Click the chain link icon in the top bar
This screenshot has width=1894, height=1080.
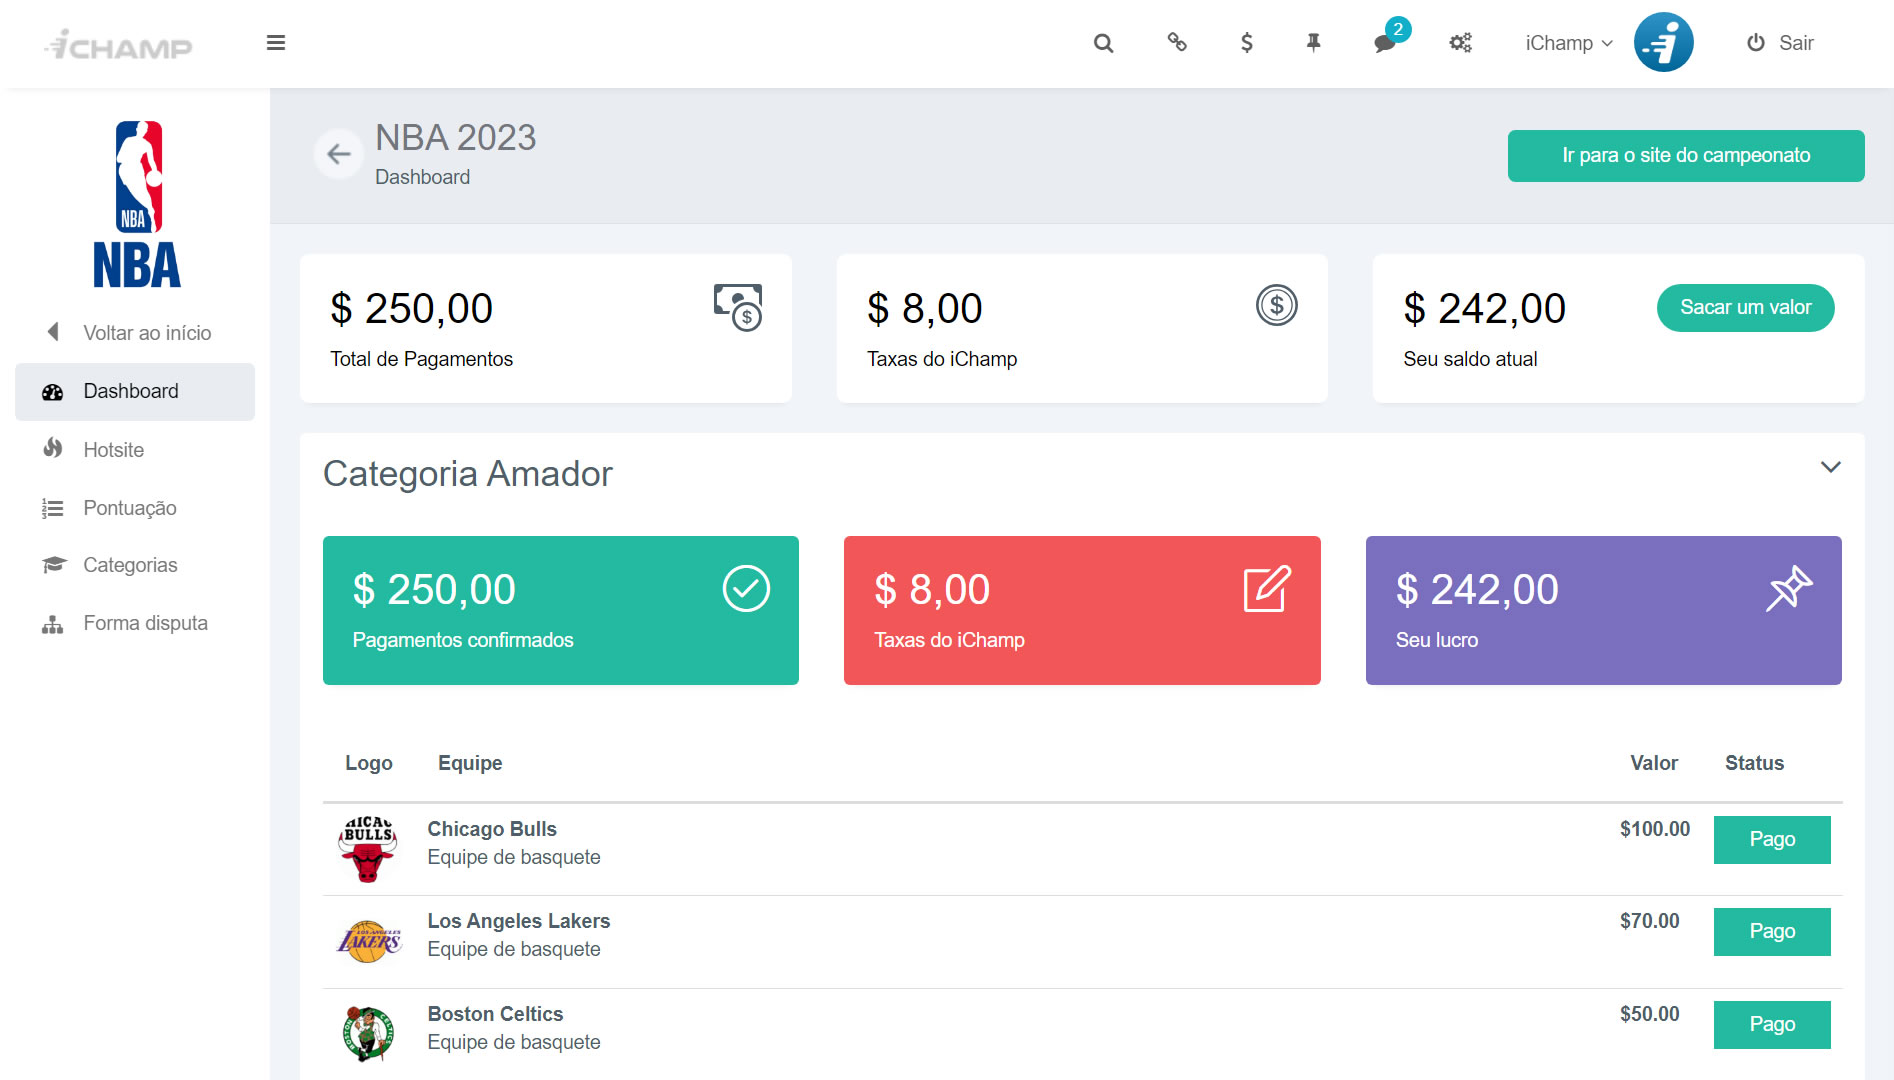[x=1177, y=42]
